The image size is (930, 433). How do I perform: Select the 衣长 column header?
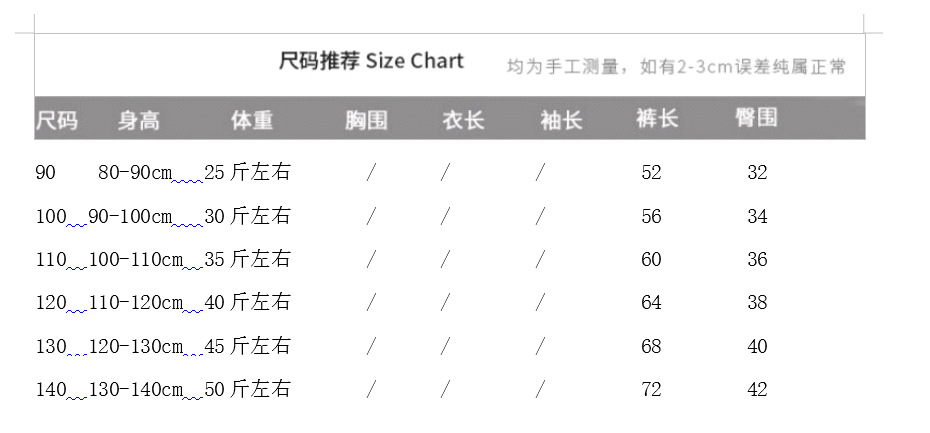[x=464, y=121]
